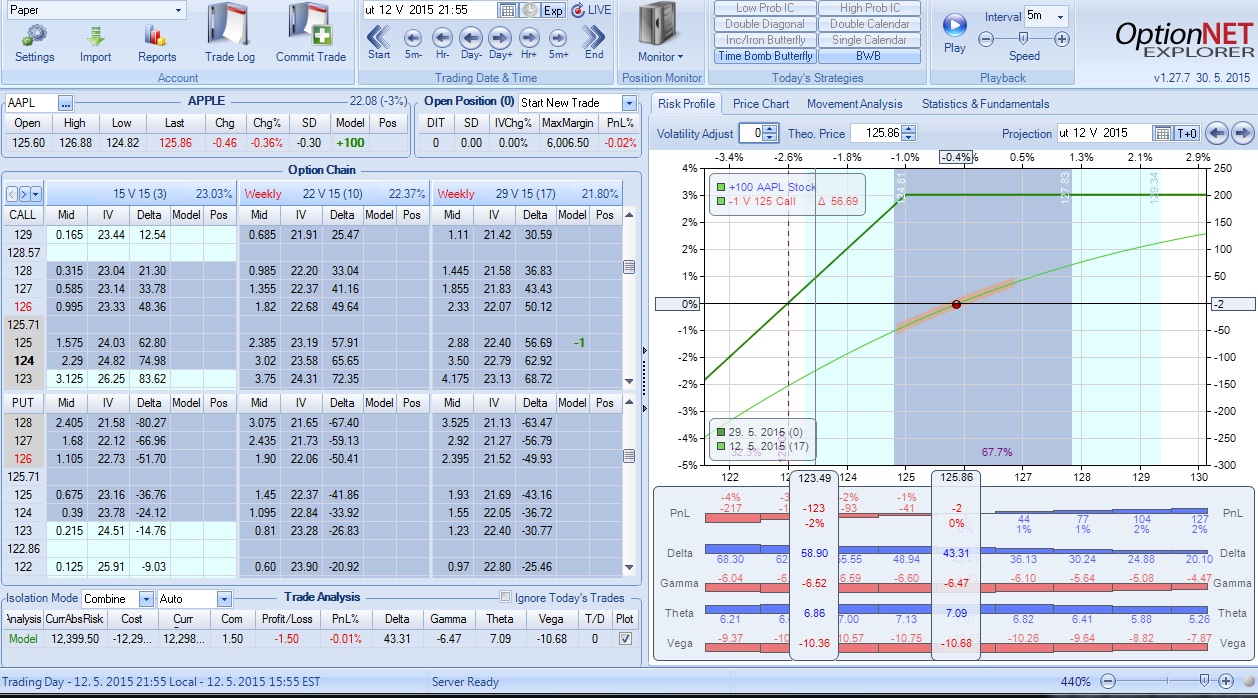Viewport: 1258px width, 698px height.
Task: Click the Exp expiration button
Action: (553, 10)
